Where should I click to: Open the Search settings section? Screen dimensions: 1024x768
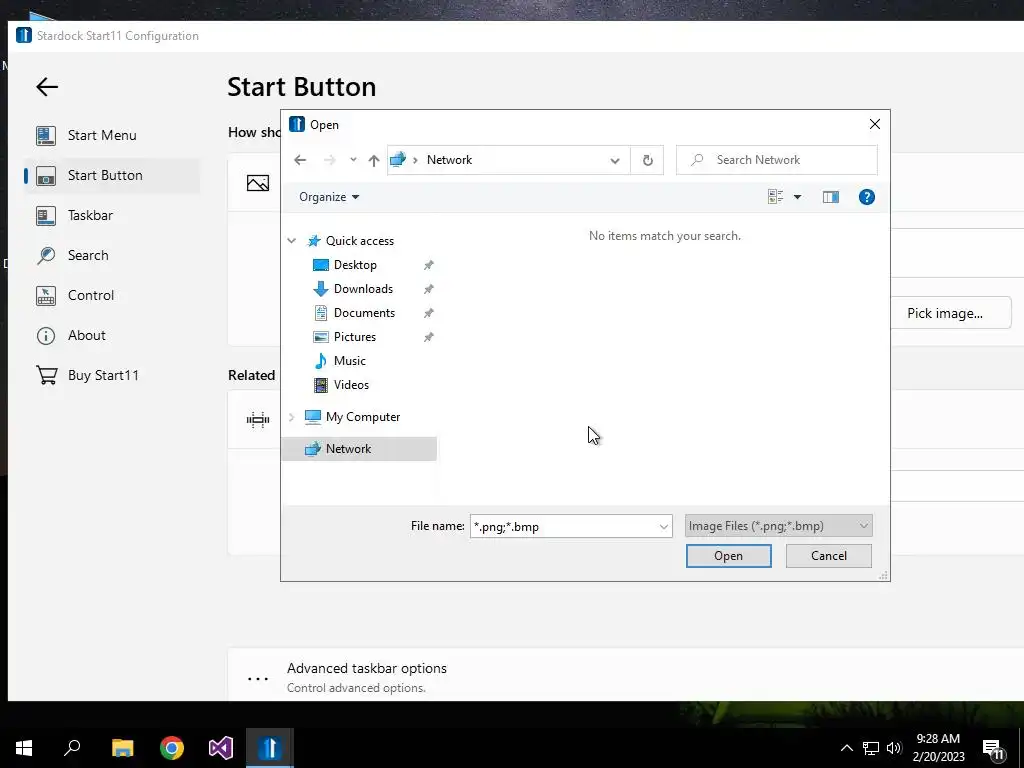point(88,255)
